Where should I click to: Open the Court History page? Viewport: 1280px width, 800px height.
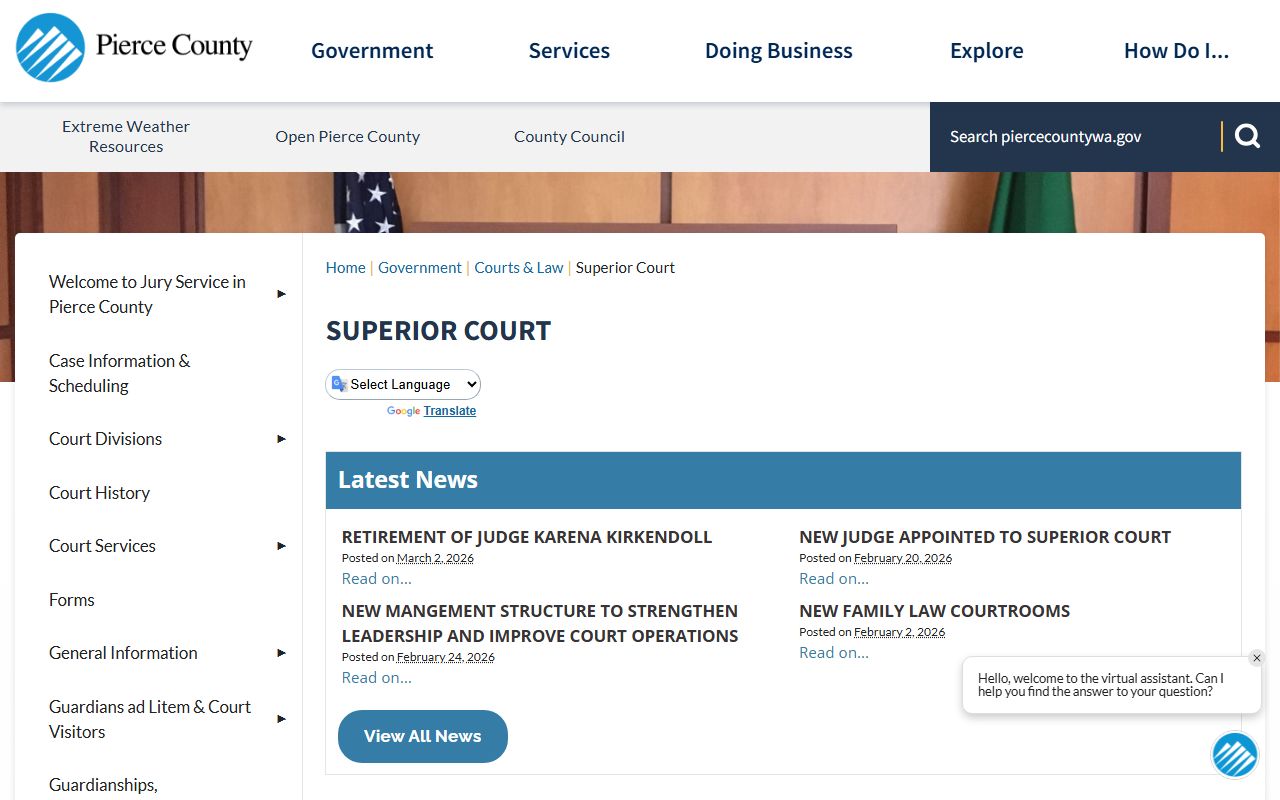click(99, 493)
